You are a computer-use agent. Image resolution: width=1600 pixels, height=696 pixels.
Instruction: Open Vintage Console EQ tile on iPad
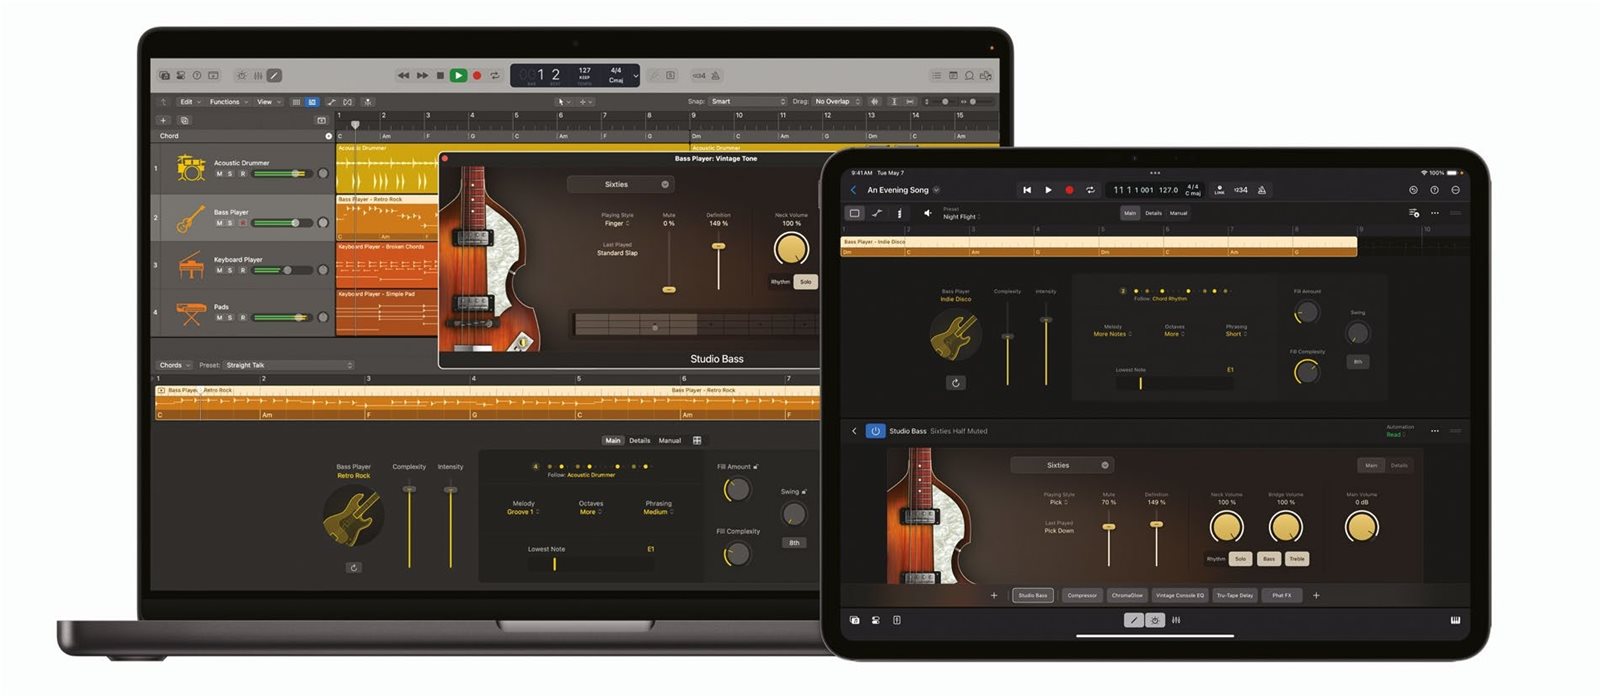pyautogui.click(x=1180, y=595)
